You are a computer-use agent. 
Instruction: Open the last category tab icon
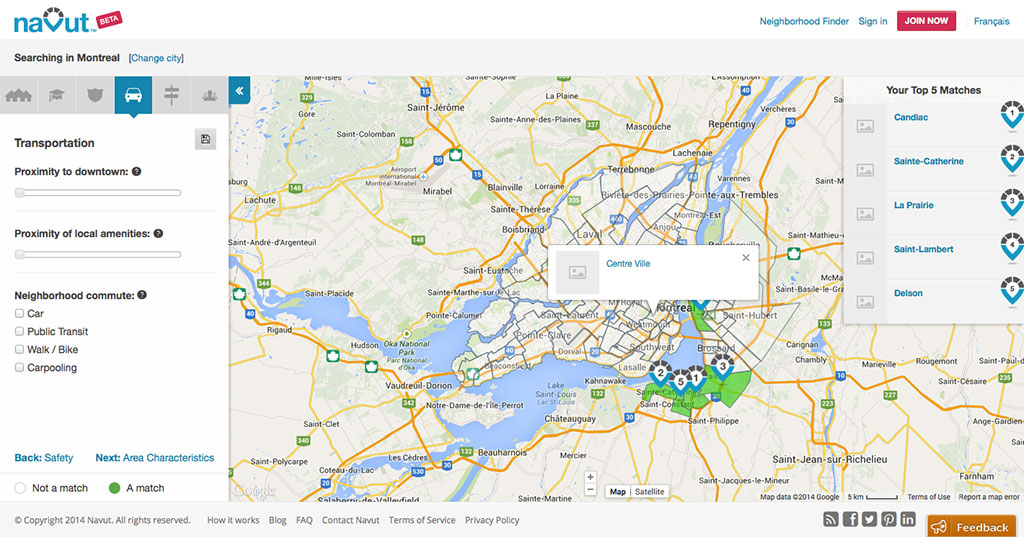click(209, 95)
